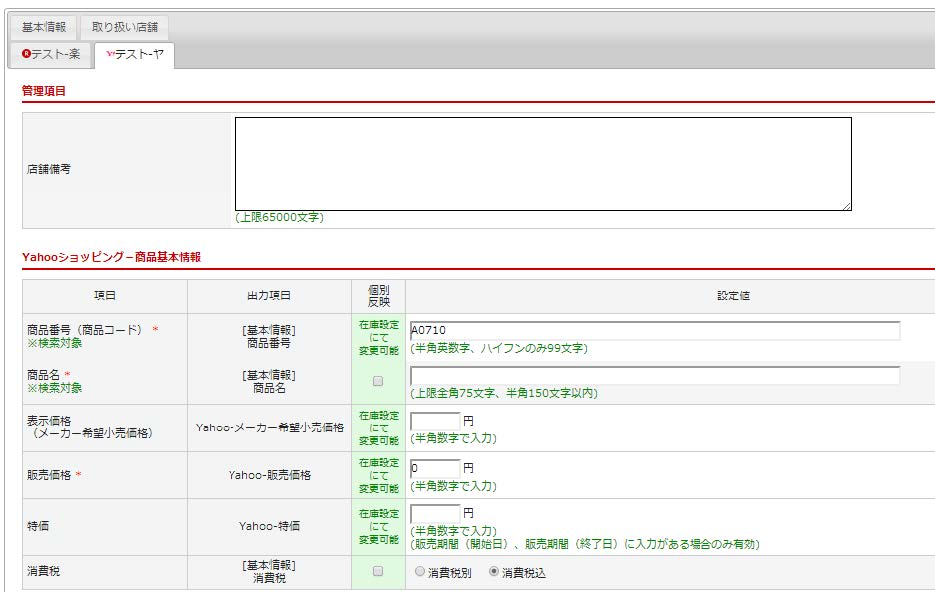Click the 項目 column header

pos(105,296)
